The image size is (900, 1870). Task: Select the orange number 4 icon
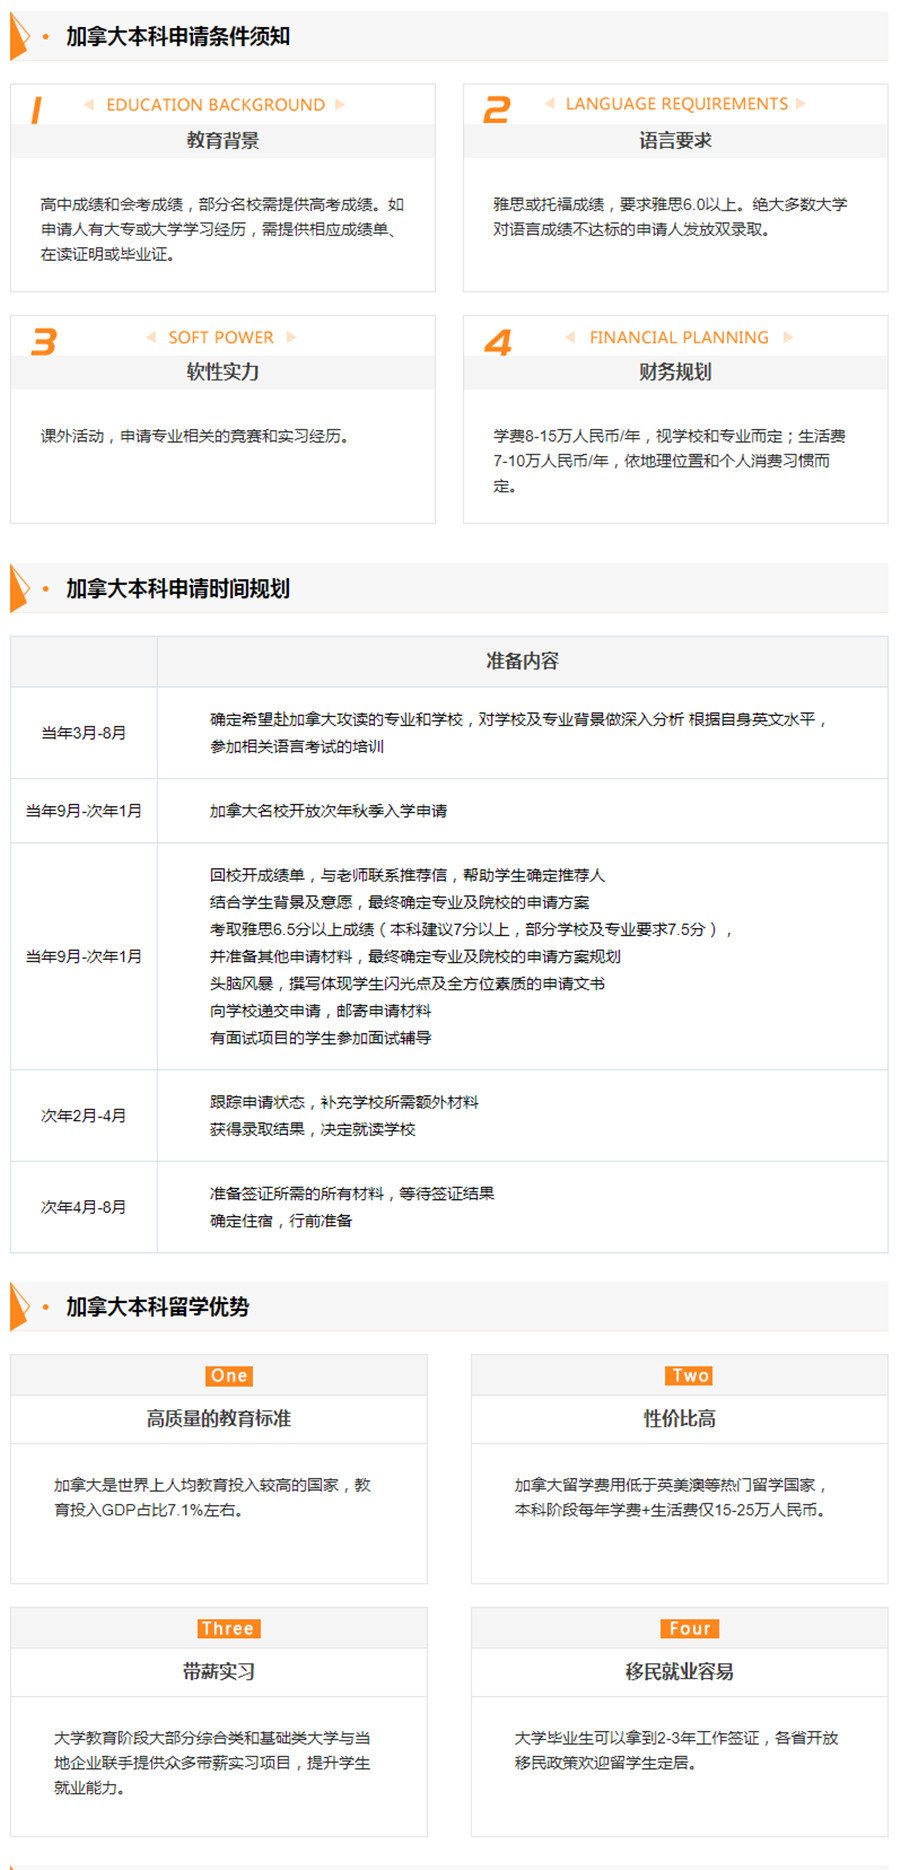(498, 343)
